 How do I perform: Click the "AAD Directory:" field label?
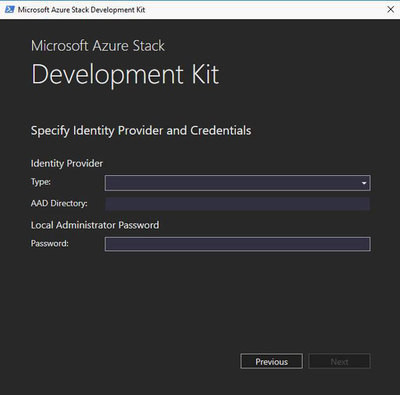(59, 203)
